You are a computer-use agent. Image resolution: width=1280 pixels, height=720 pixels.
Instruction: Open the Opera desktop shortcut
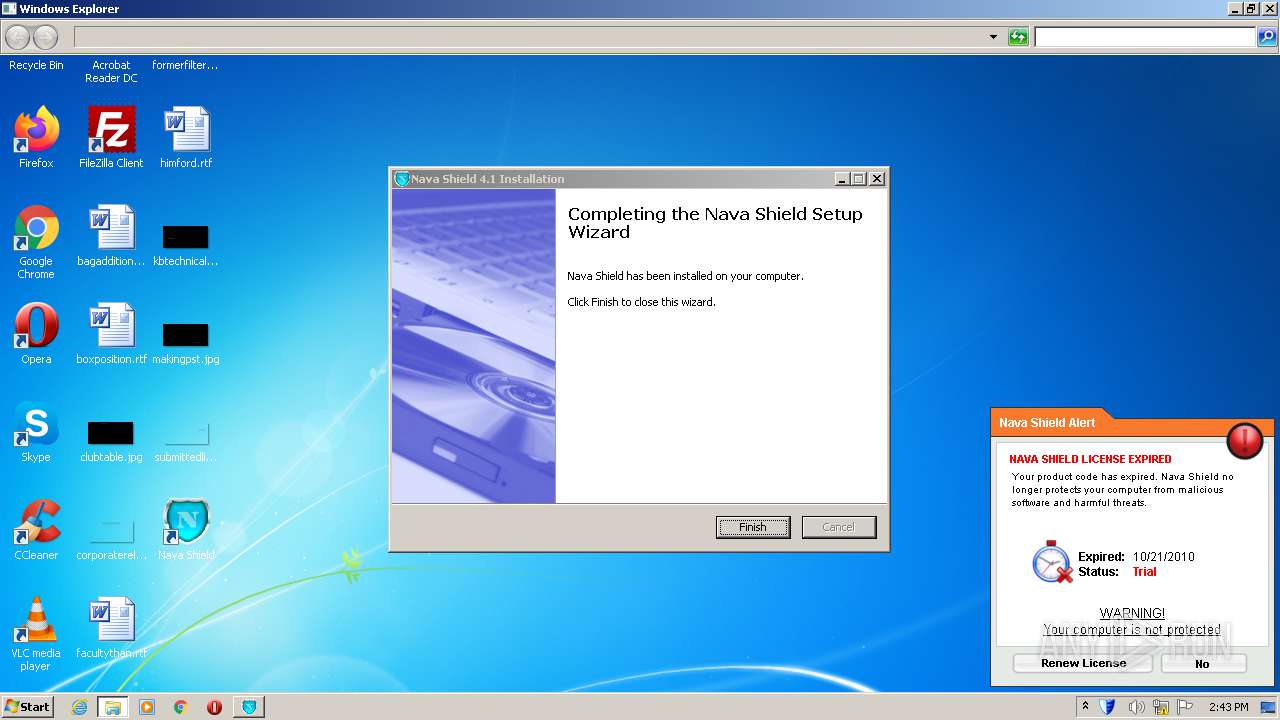[36, 334]
